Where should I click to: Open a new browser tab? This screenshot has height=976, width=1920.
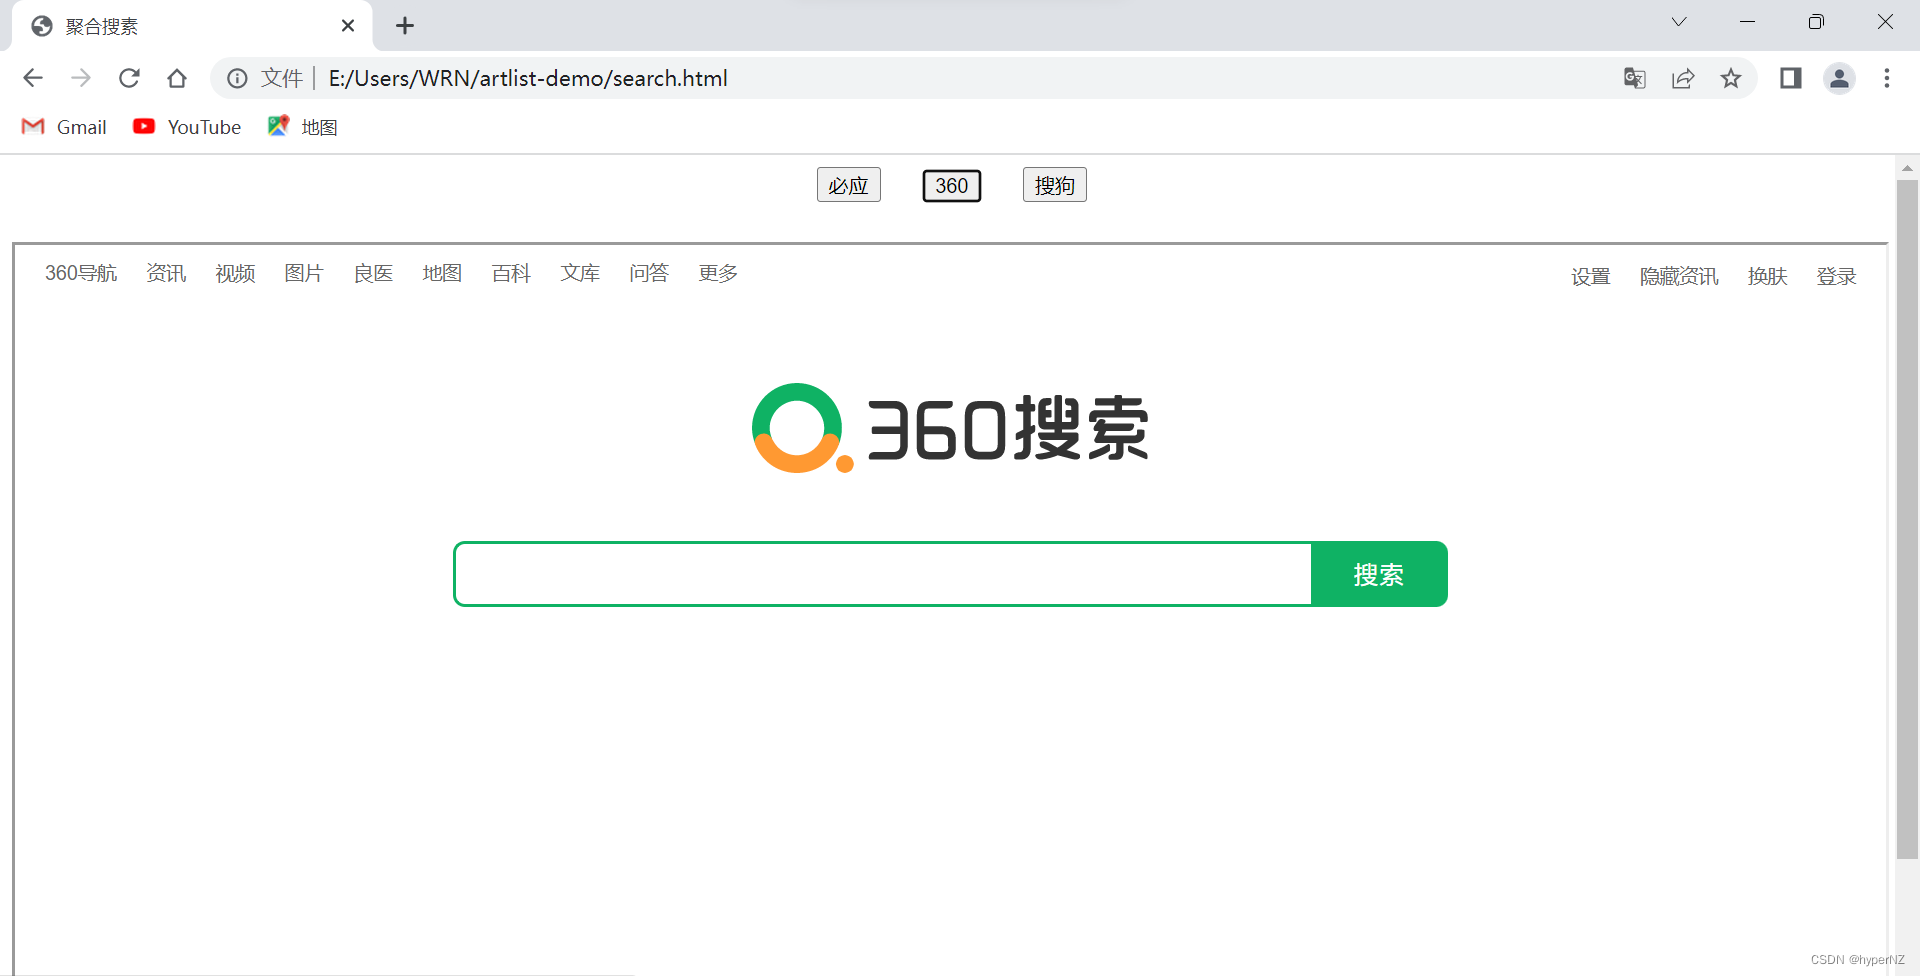coord(405,26)
